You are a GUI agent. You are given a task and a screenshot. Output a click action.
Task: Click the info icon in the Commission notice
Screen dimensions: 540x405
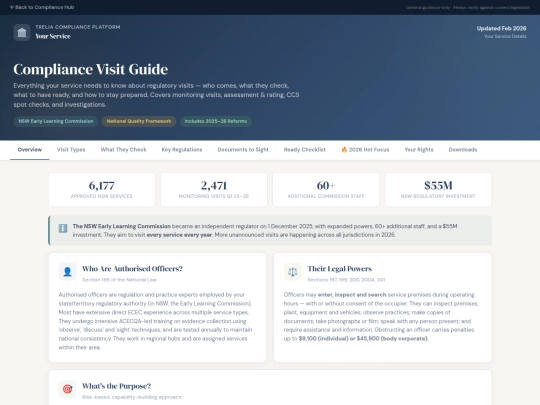coord(63,228)
